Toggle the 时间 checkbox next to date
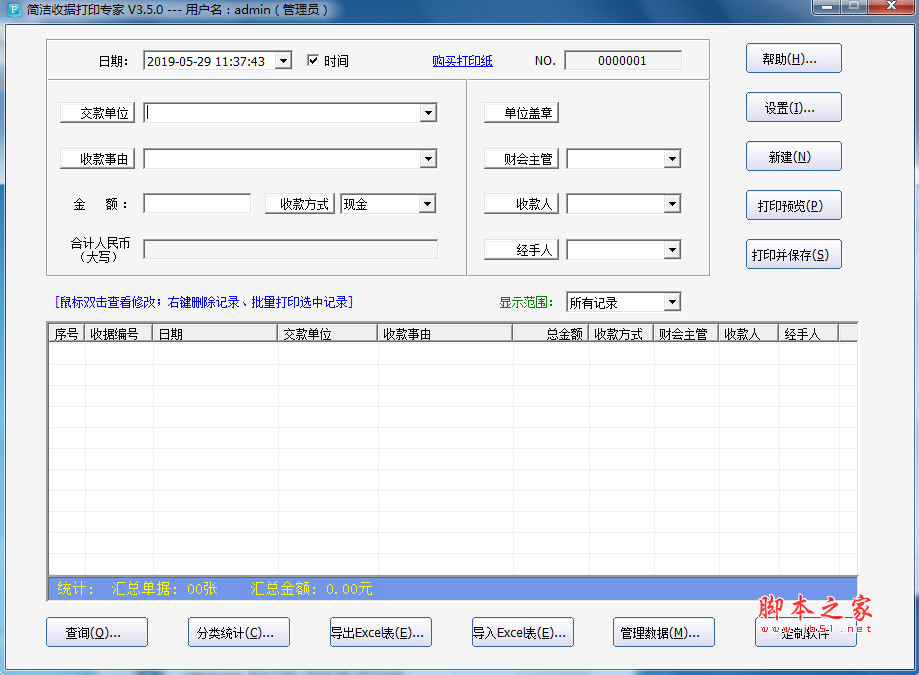919x675 pixels. point(313,60)
